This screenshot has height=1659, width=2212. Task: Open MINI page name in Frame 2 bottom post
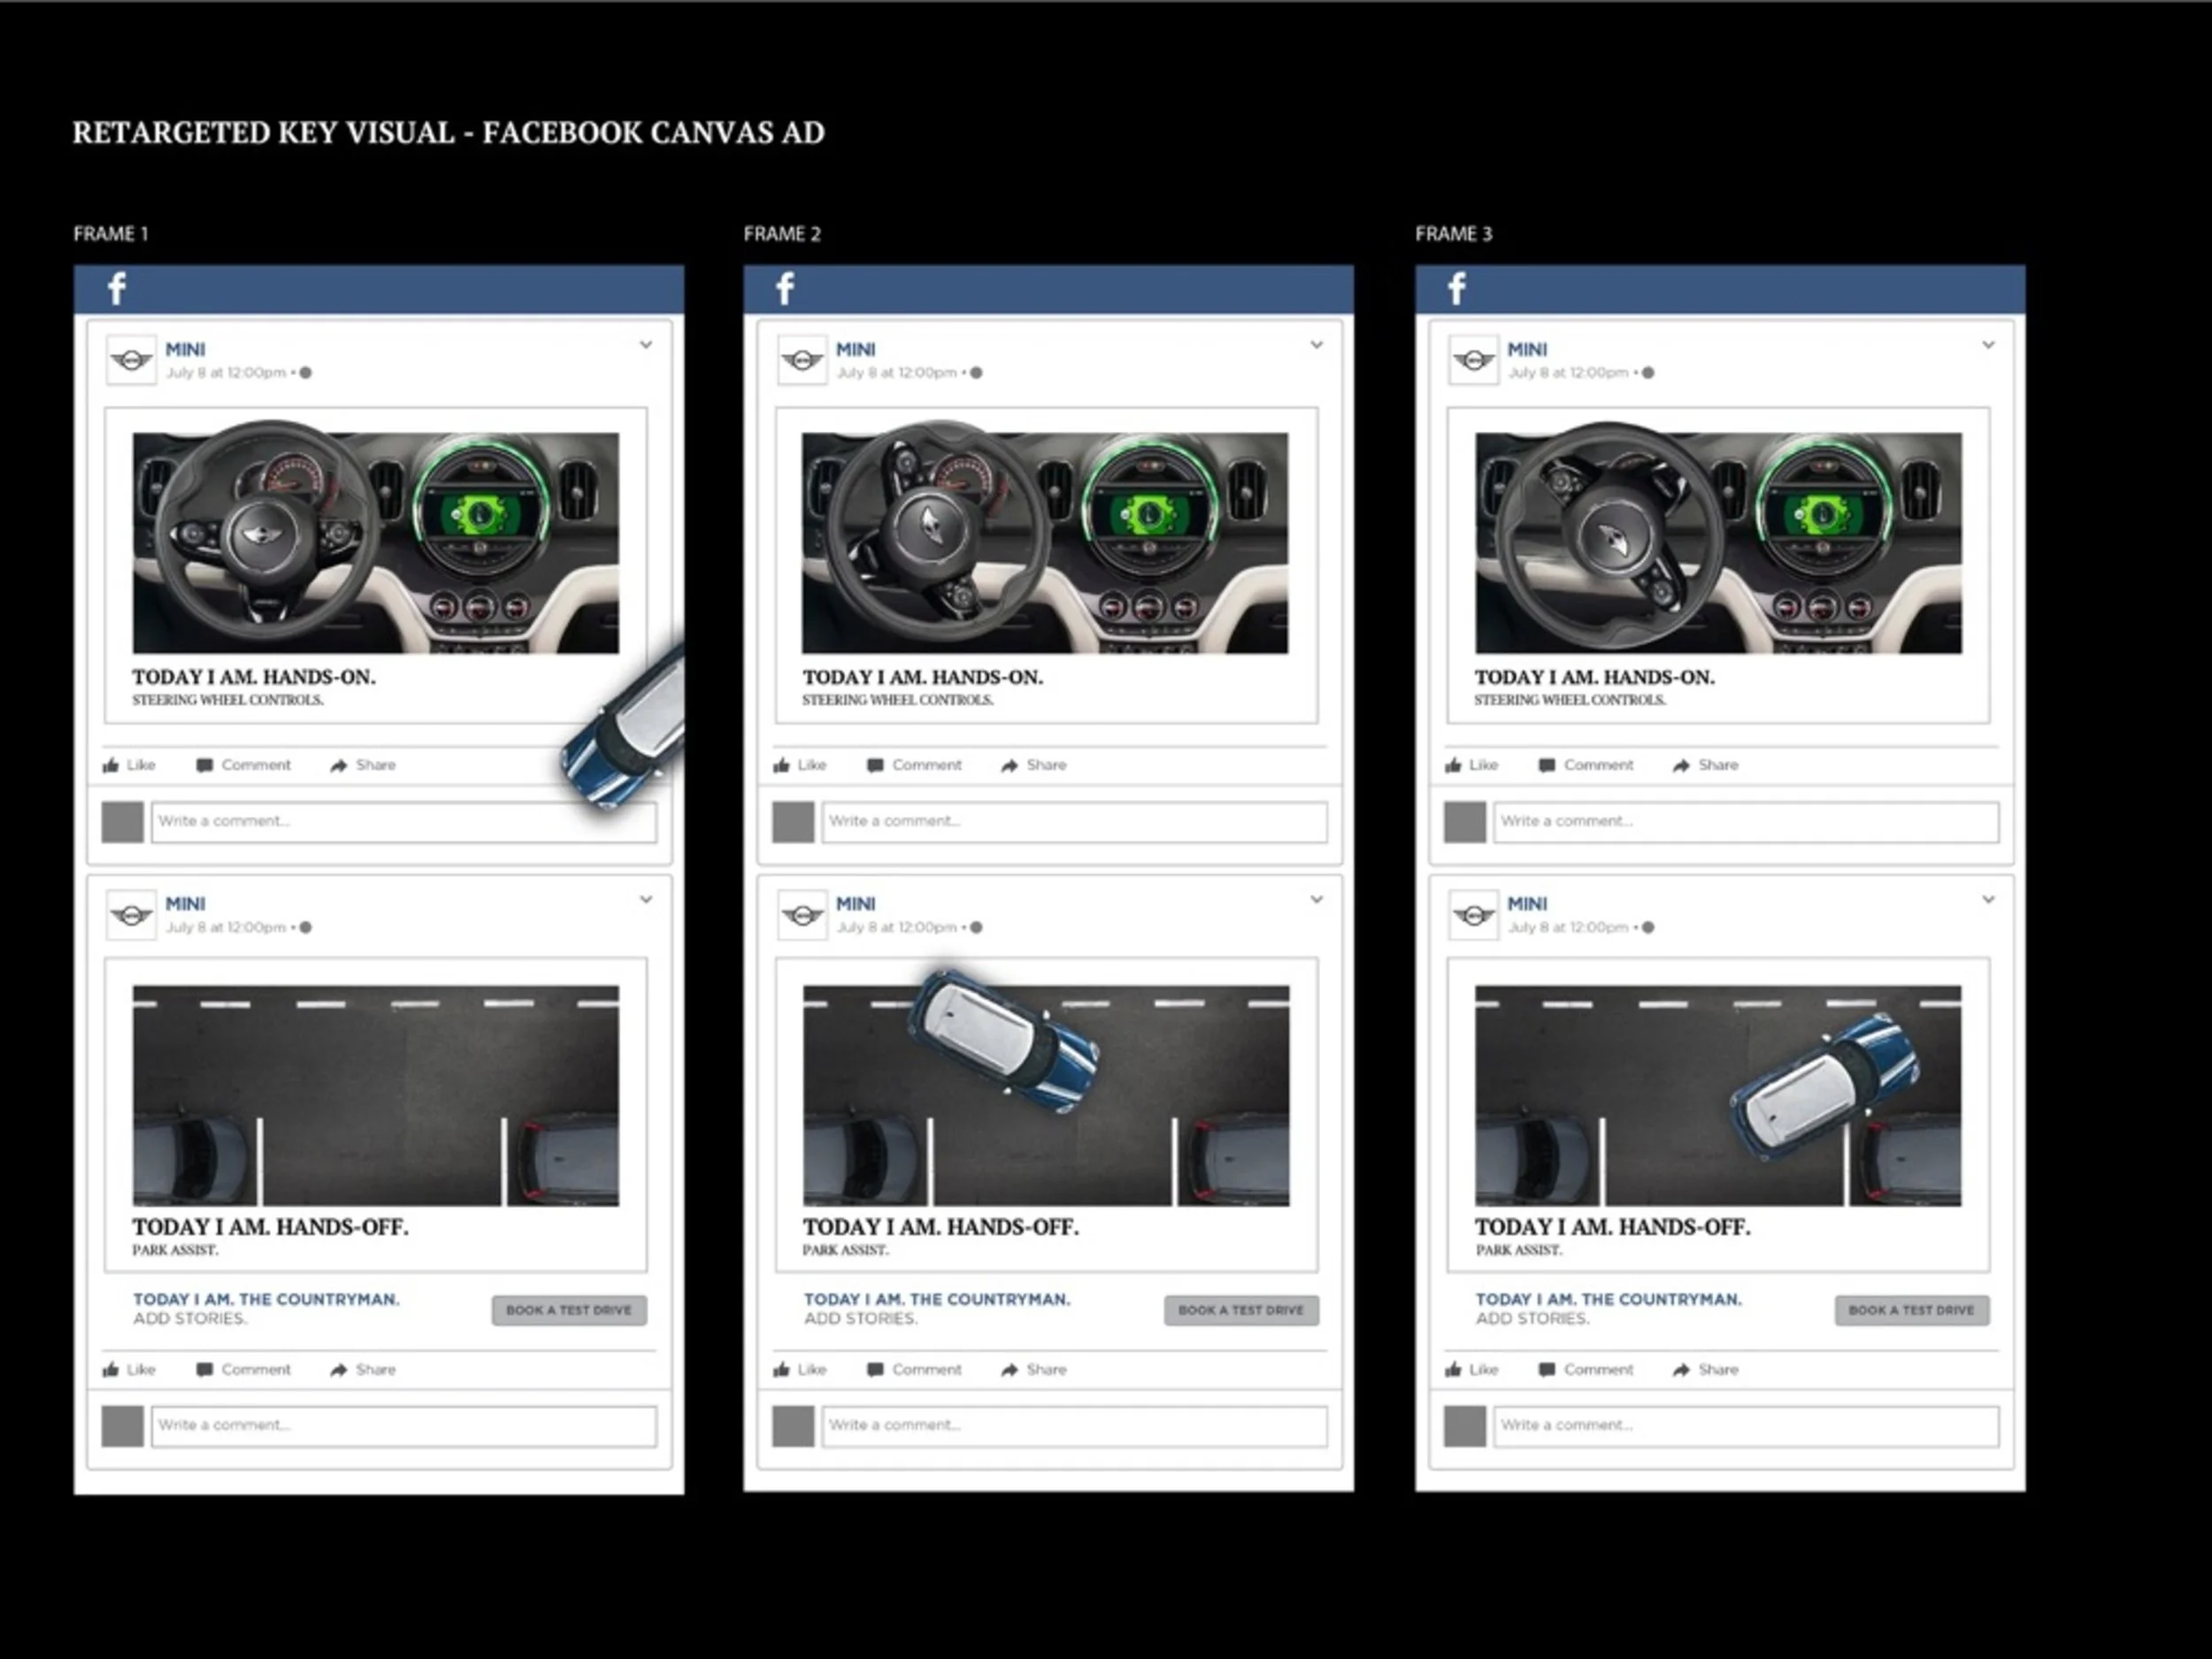[x=856, y=904]
